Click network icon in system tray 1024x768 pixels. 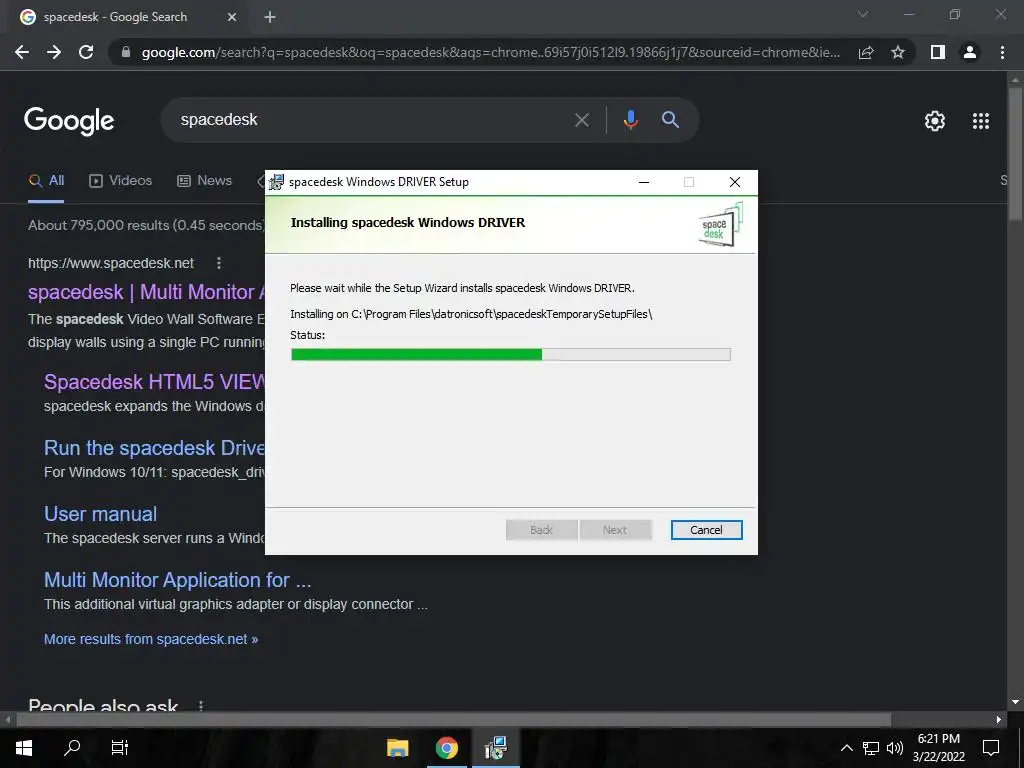click(x=871, y=748)
